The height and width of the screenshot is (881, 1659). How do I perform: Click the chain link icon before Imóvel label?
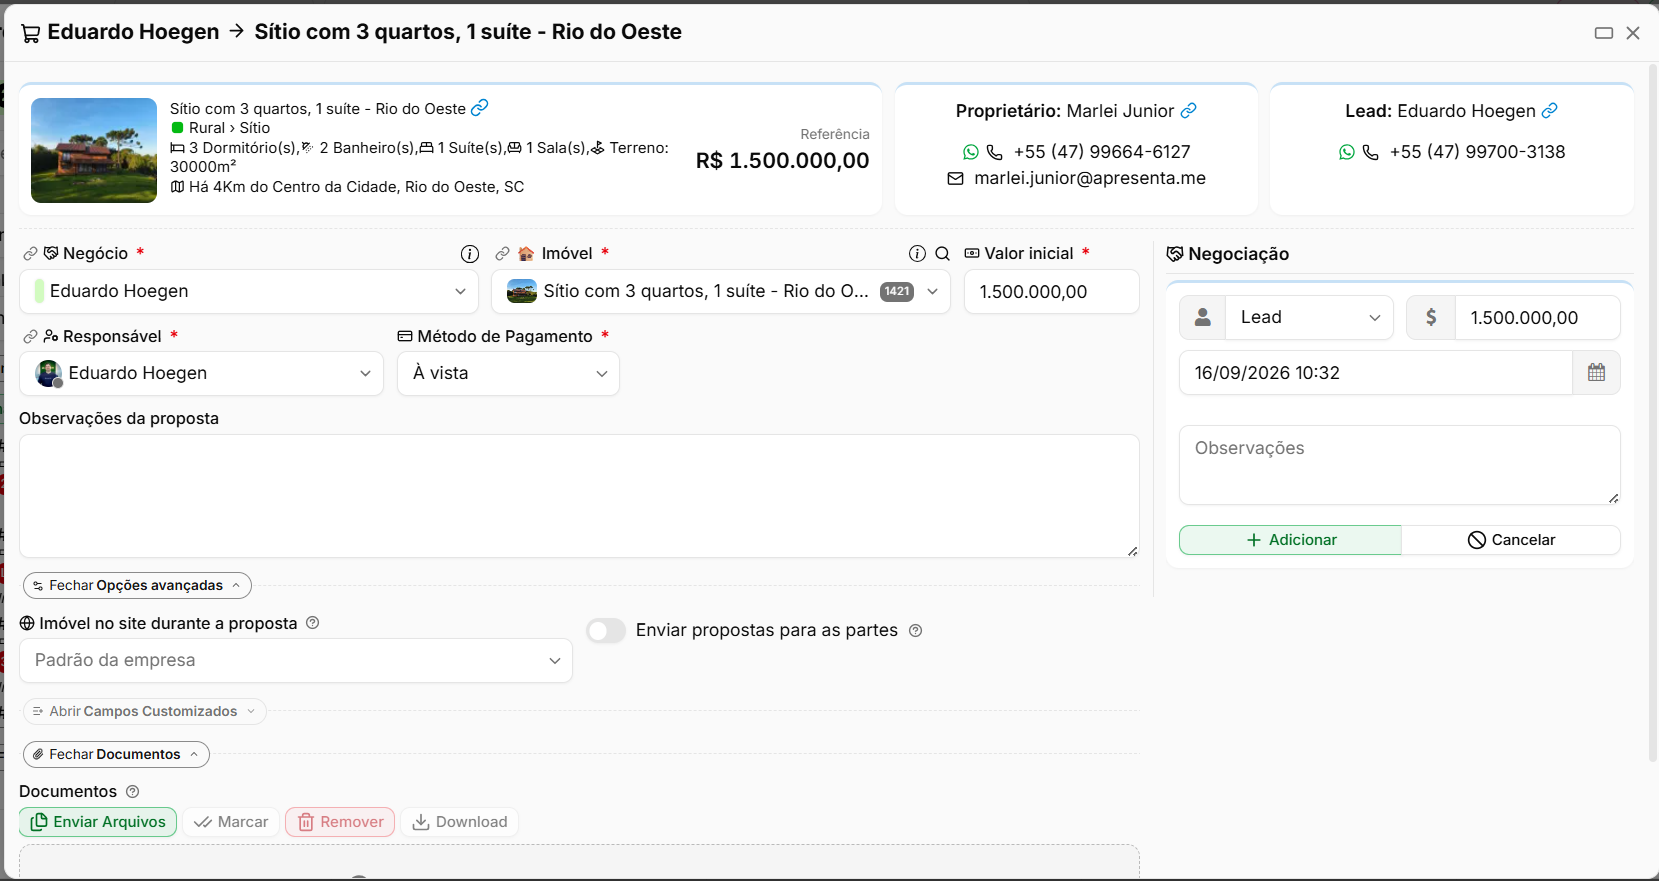502,254
